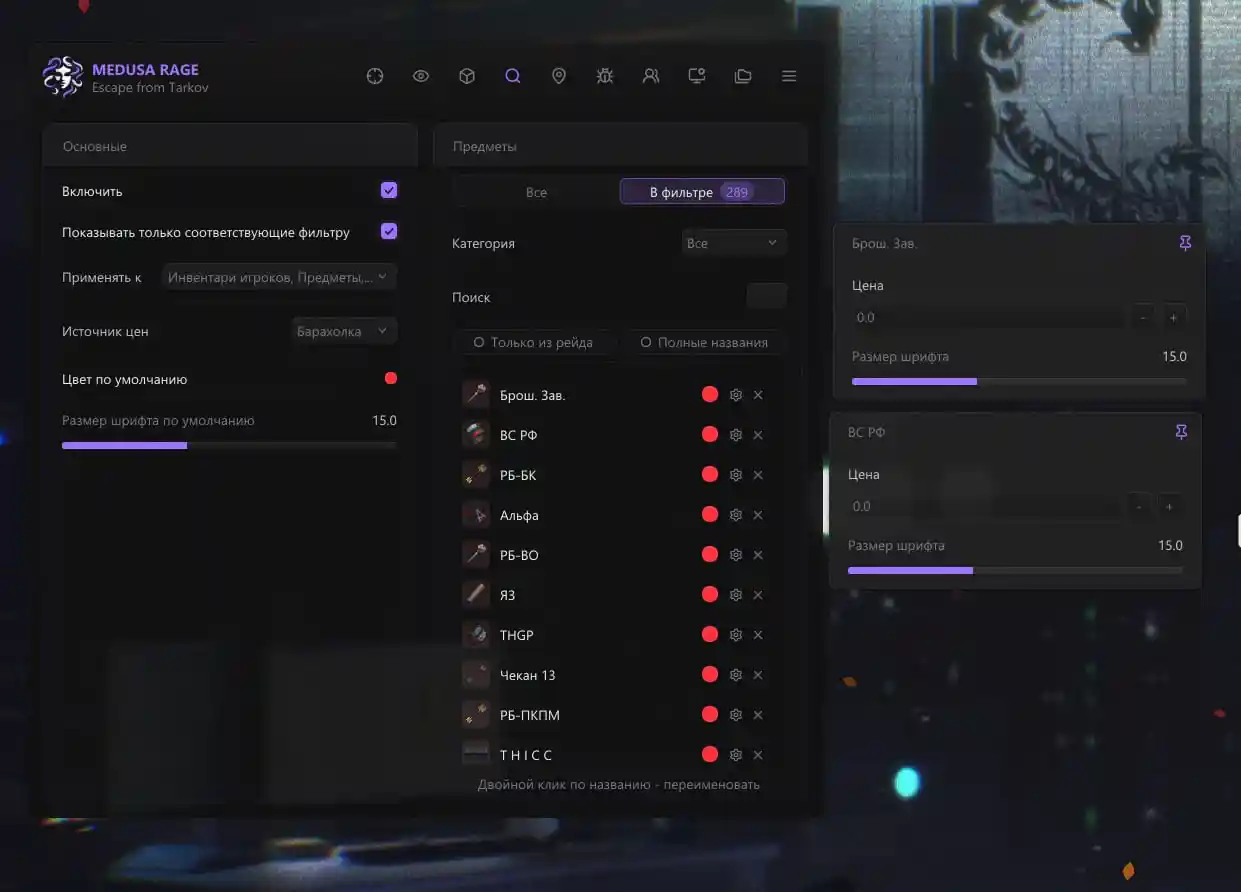This screenshot has width=1241, height=892.
Task: Select the magnifier search tab icon
Action: tap(513, 76)
